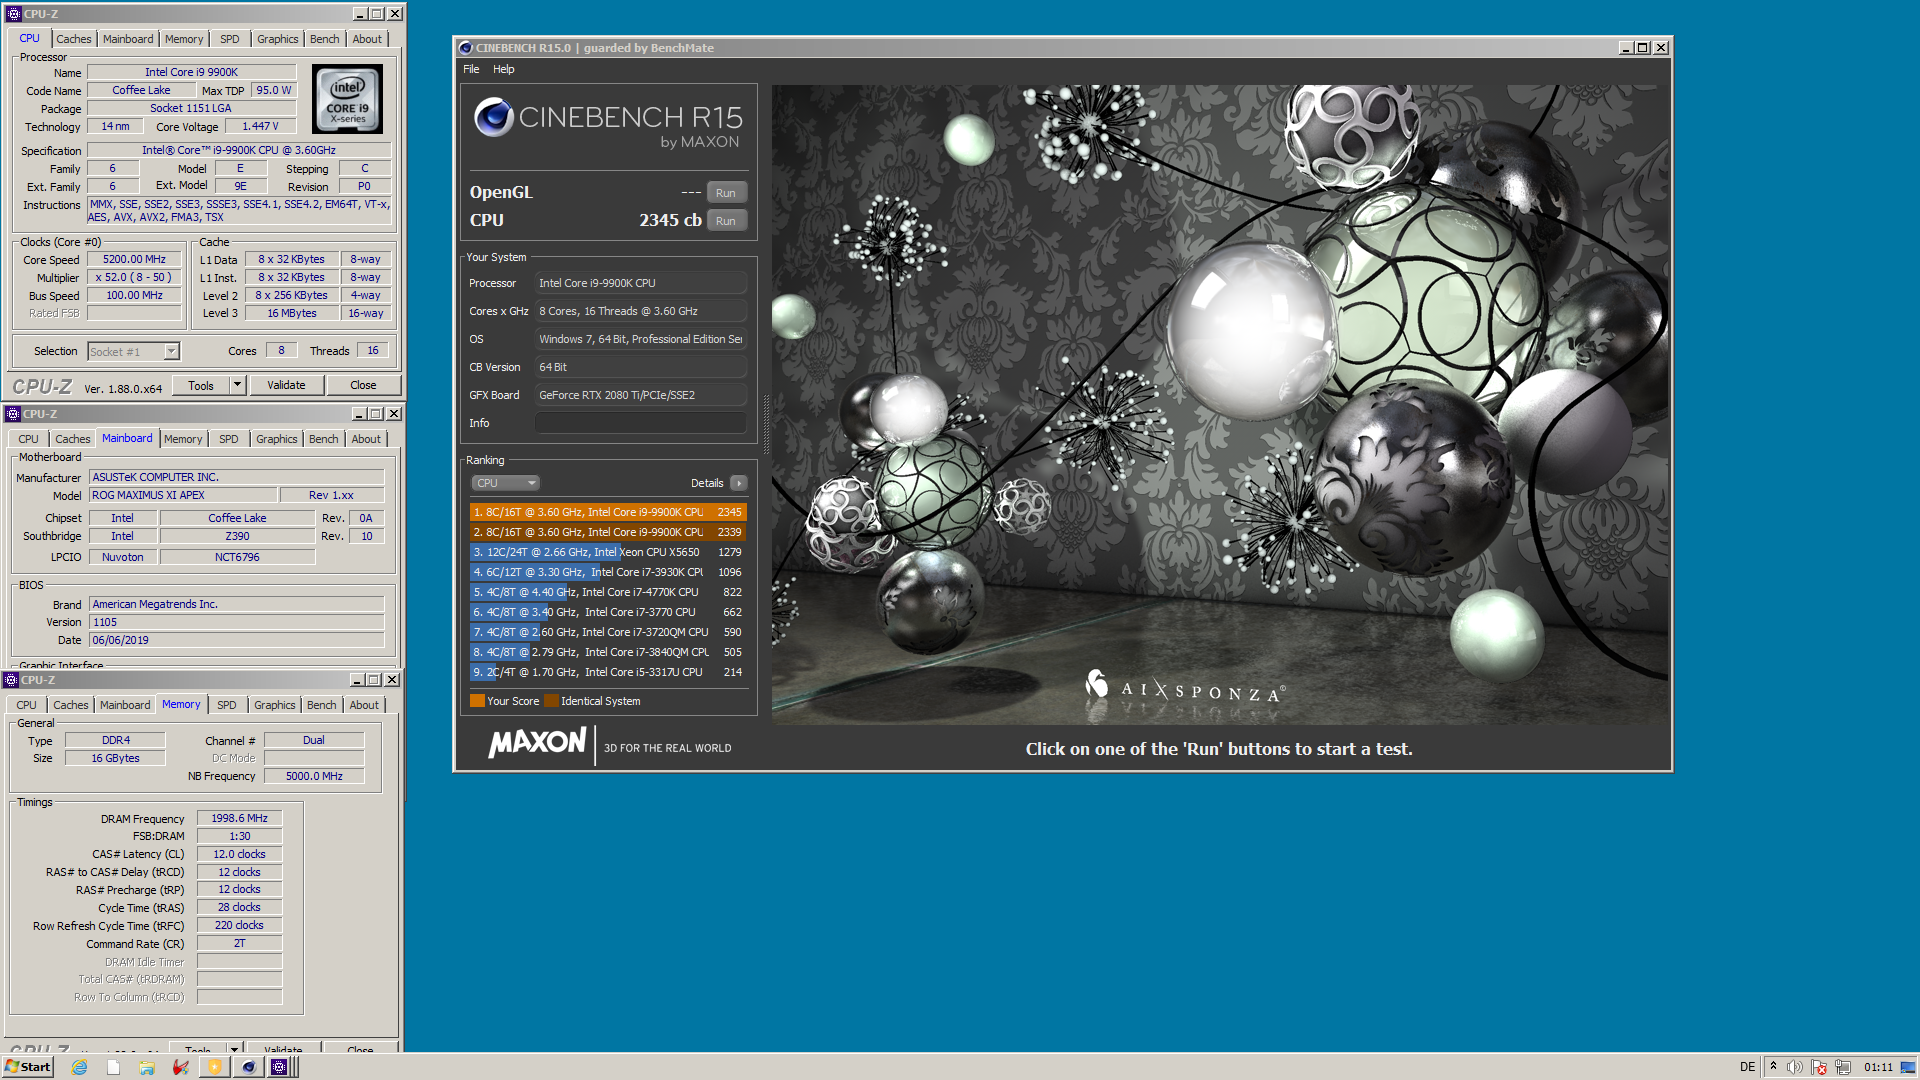This screenshot has height=1080, width=1920.
Task: Open the Action Center flag icon
Action: tap(1819, 1067)
